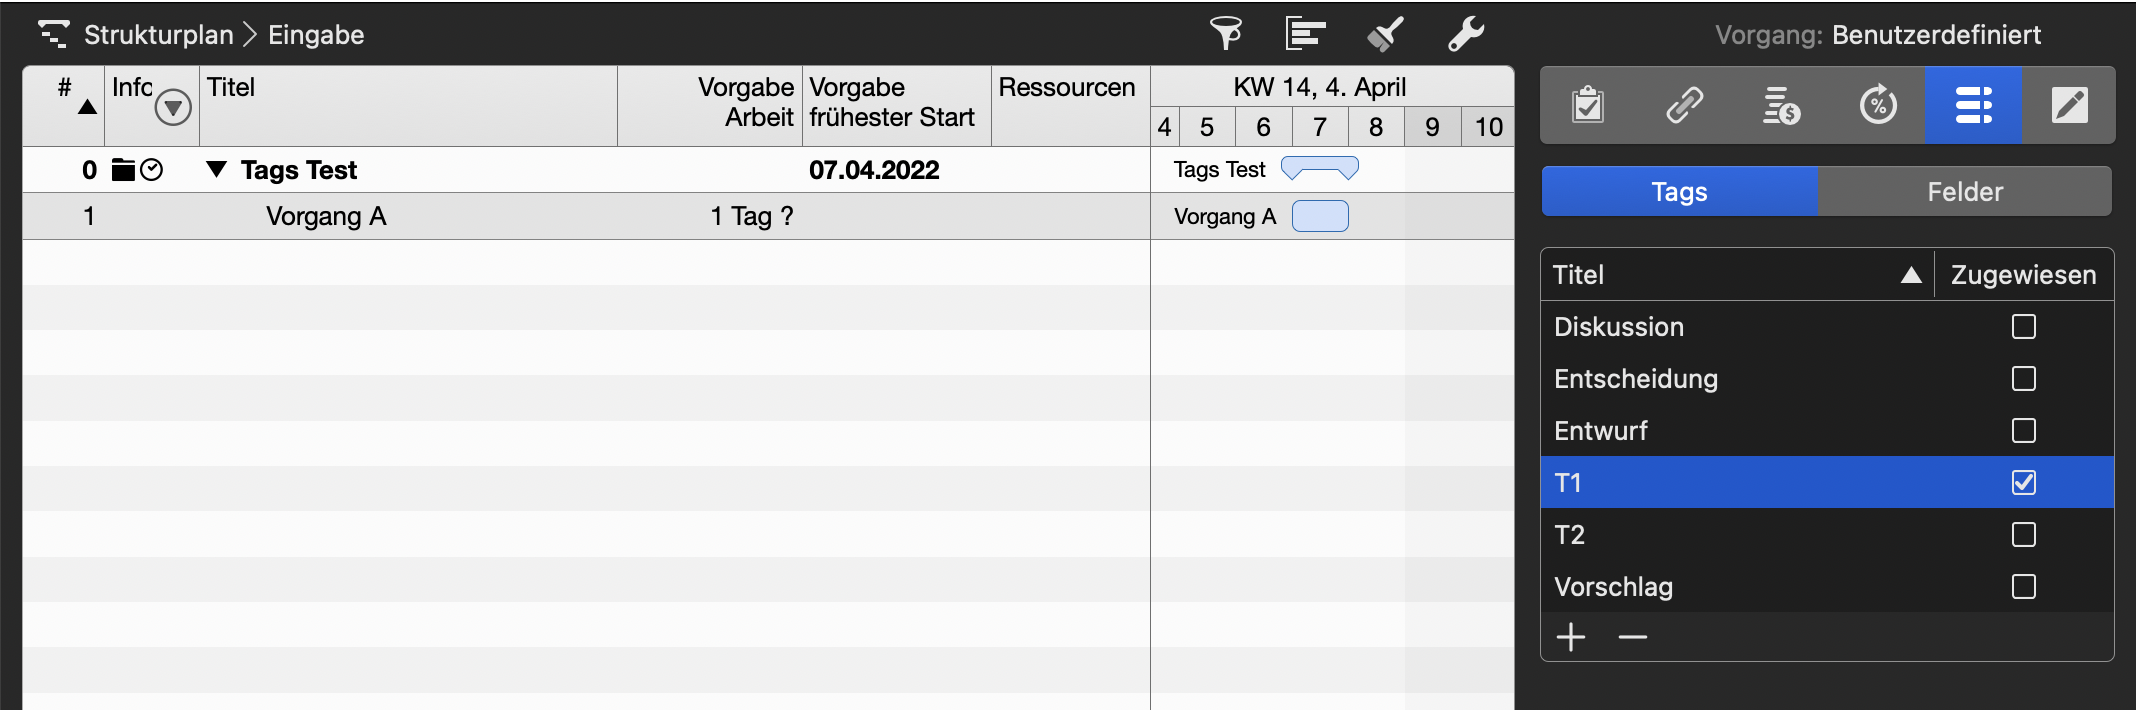2136x710 pixels.
Task: Open the cost list dollar inspector icon
Action: [1781, 105]
